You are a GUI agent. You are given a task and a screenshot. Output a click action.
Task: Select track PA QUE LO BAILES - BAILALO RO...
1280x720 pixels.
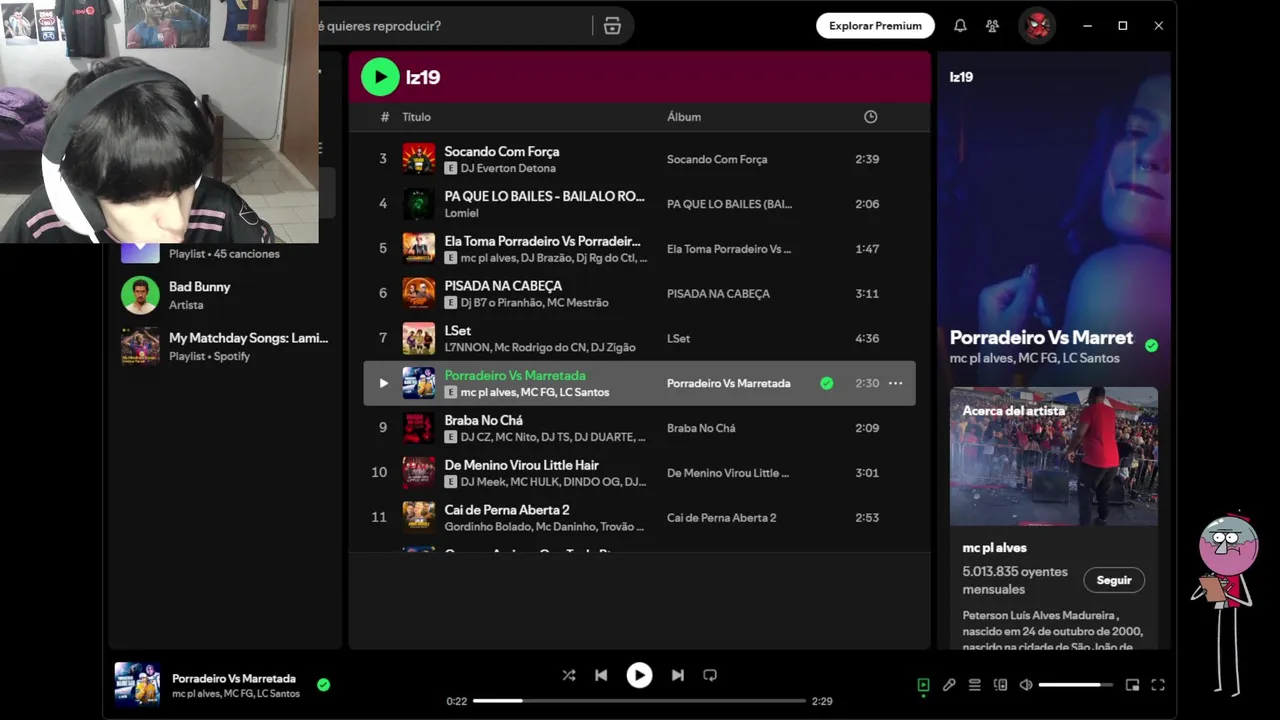pos(544,196)
